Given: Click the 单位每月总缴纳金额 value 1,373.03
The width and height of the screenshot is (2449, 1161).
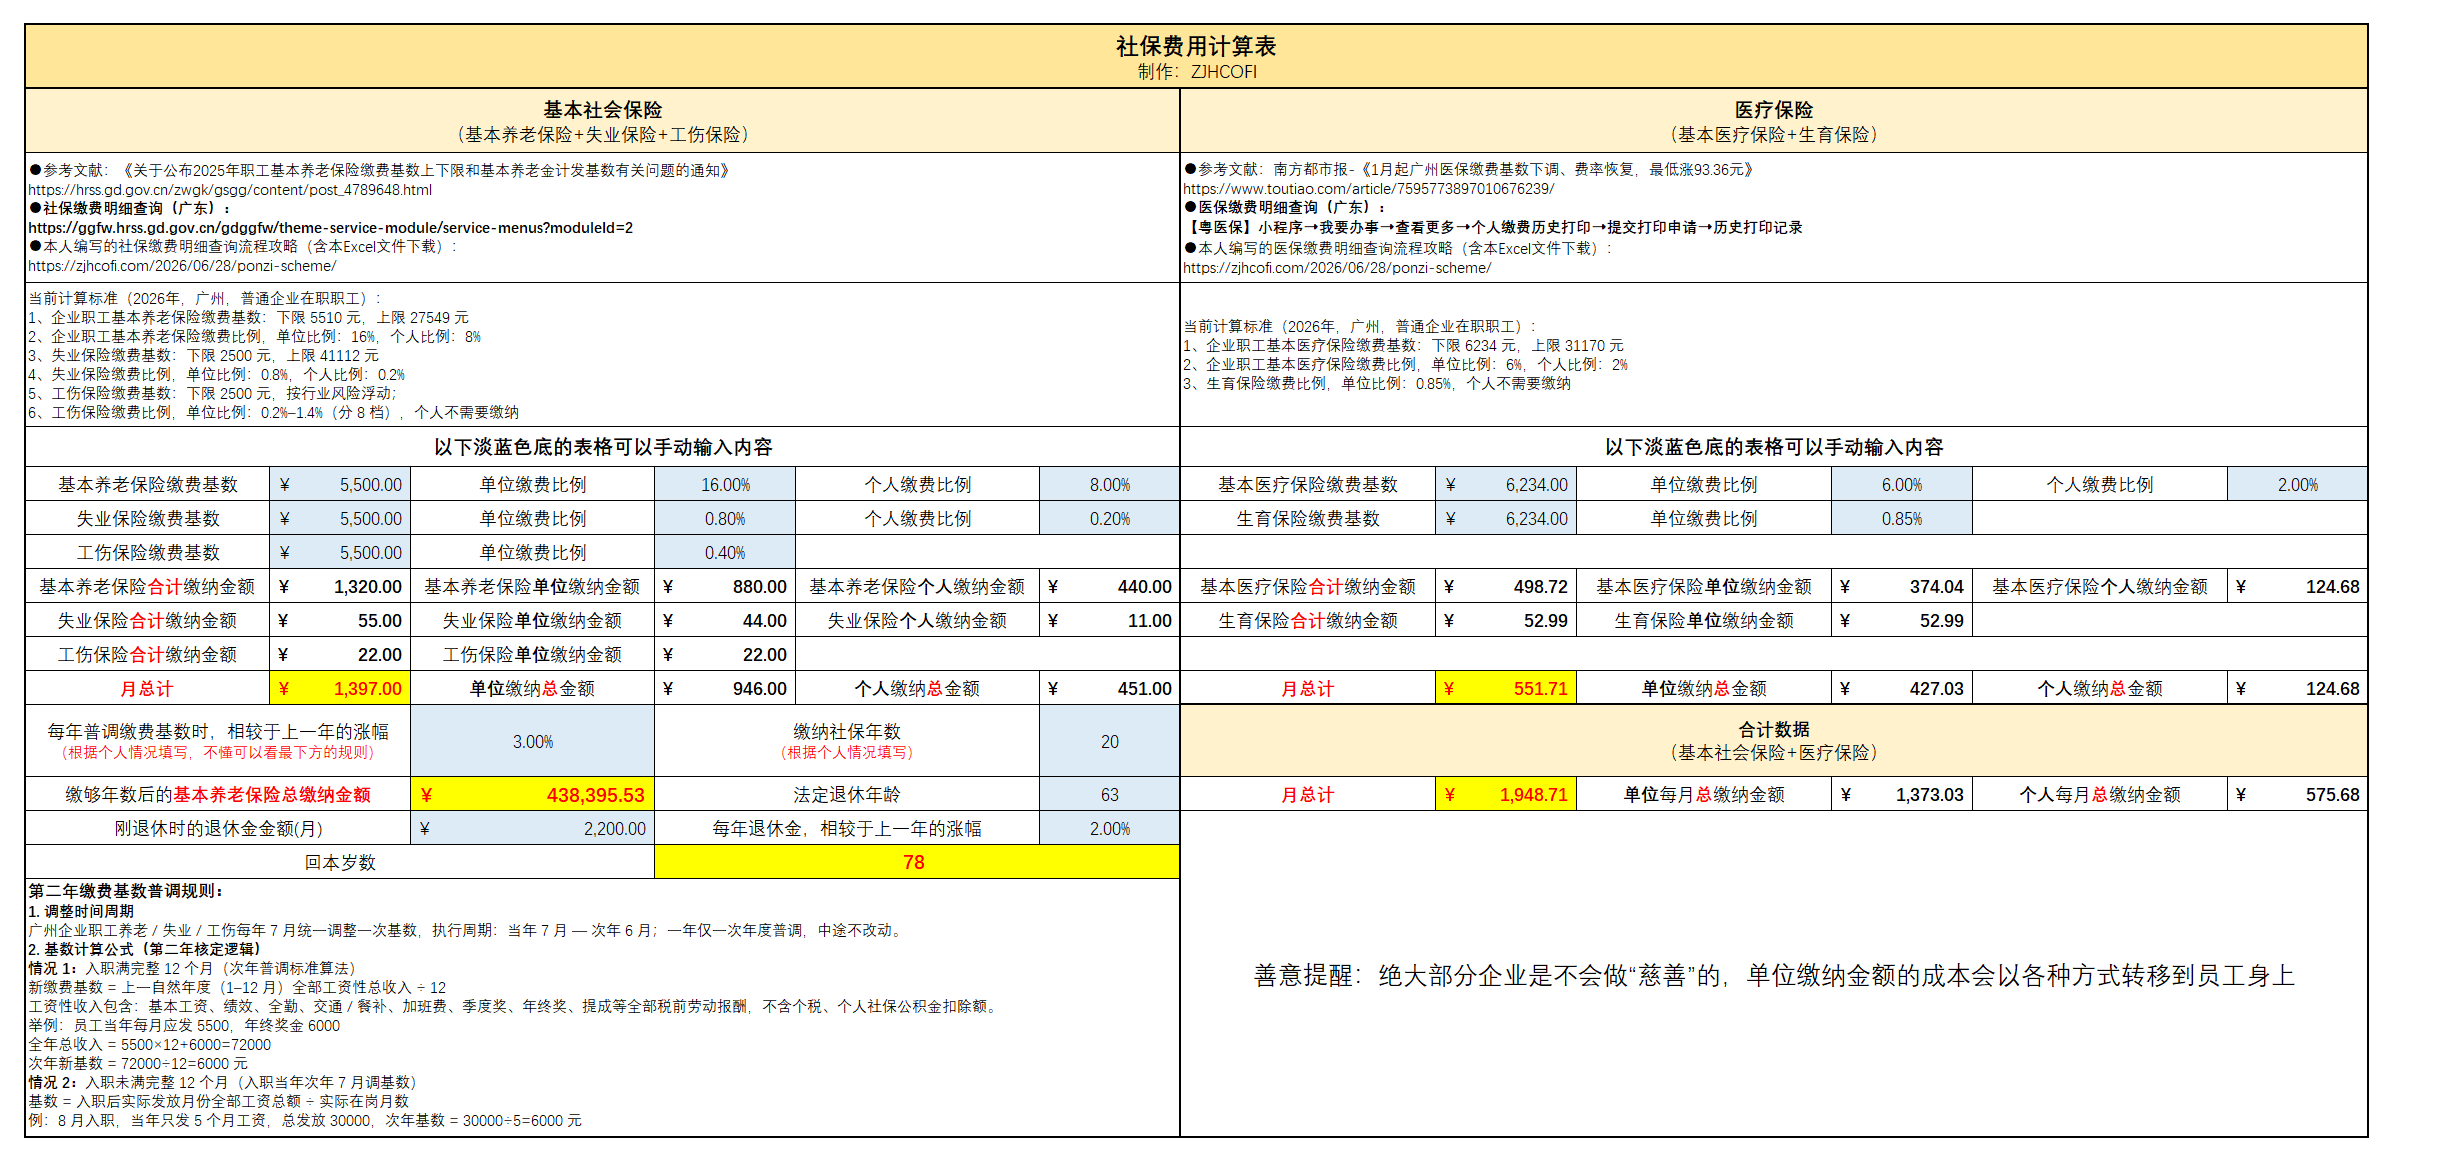Looking at the screenshot, I should click(1902, 795).
